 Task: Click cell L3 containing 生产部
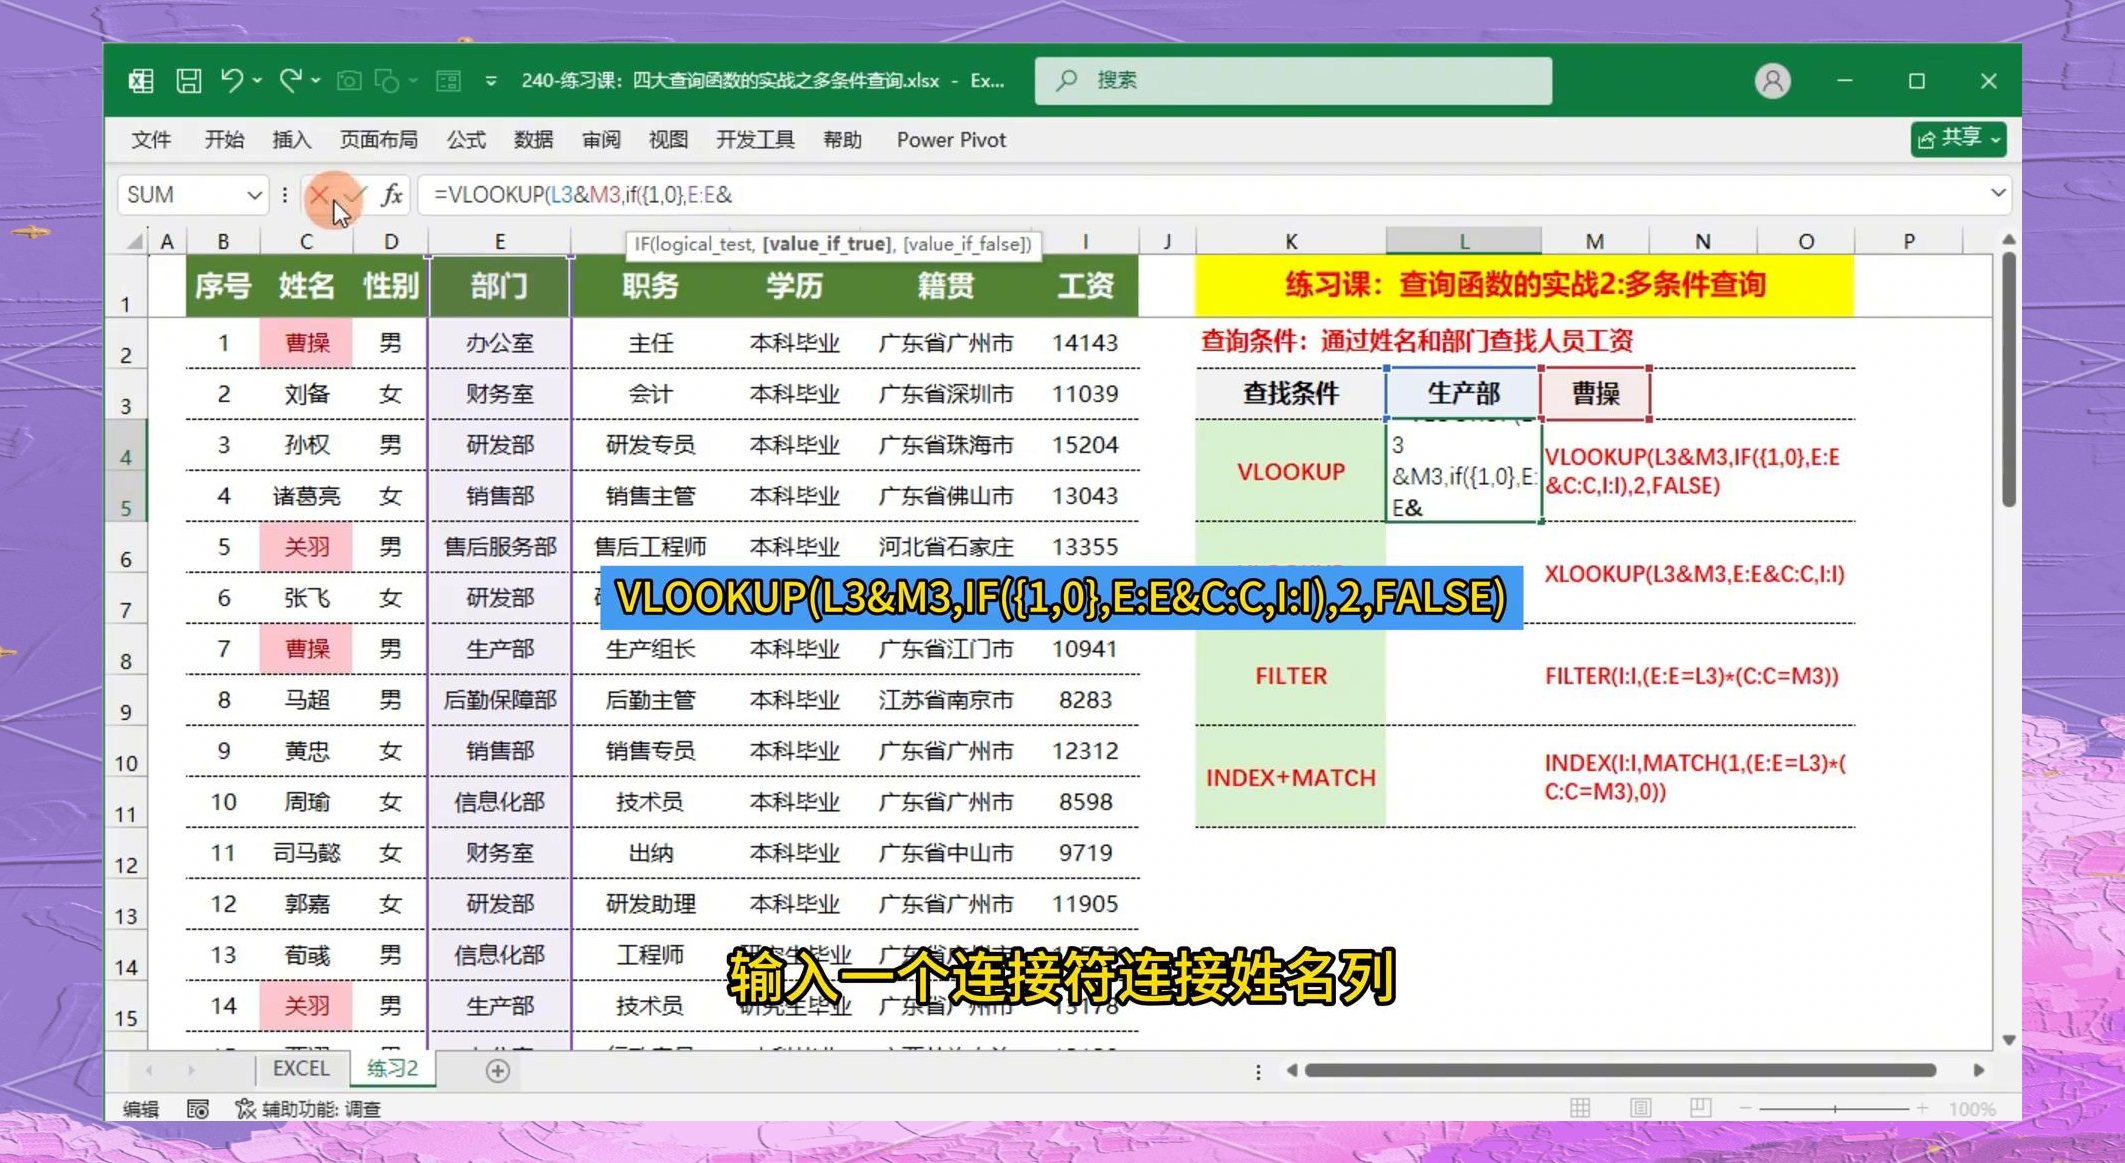click(1463, 394)
